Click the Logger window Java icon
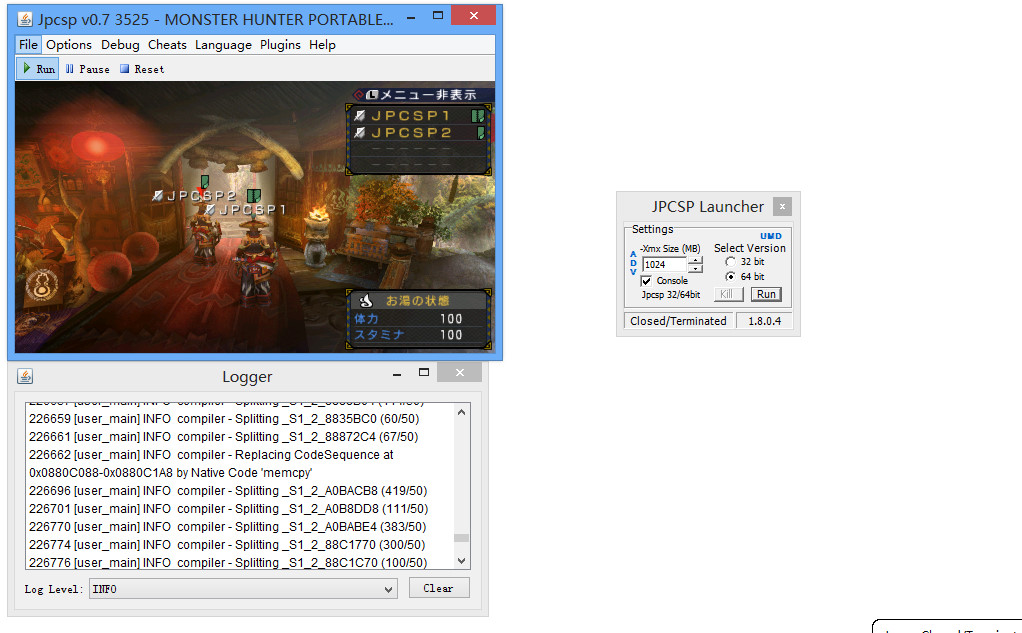The height and width of the screenshot is (633, 1022). (x=25, y=376)
